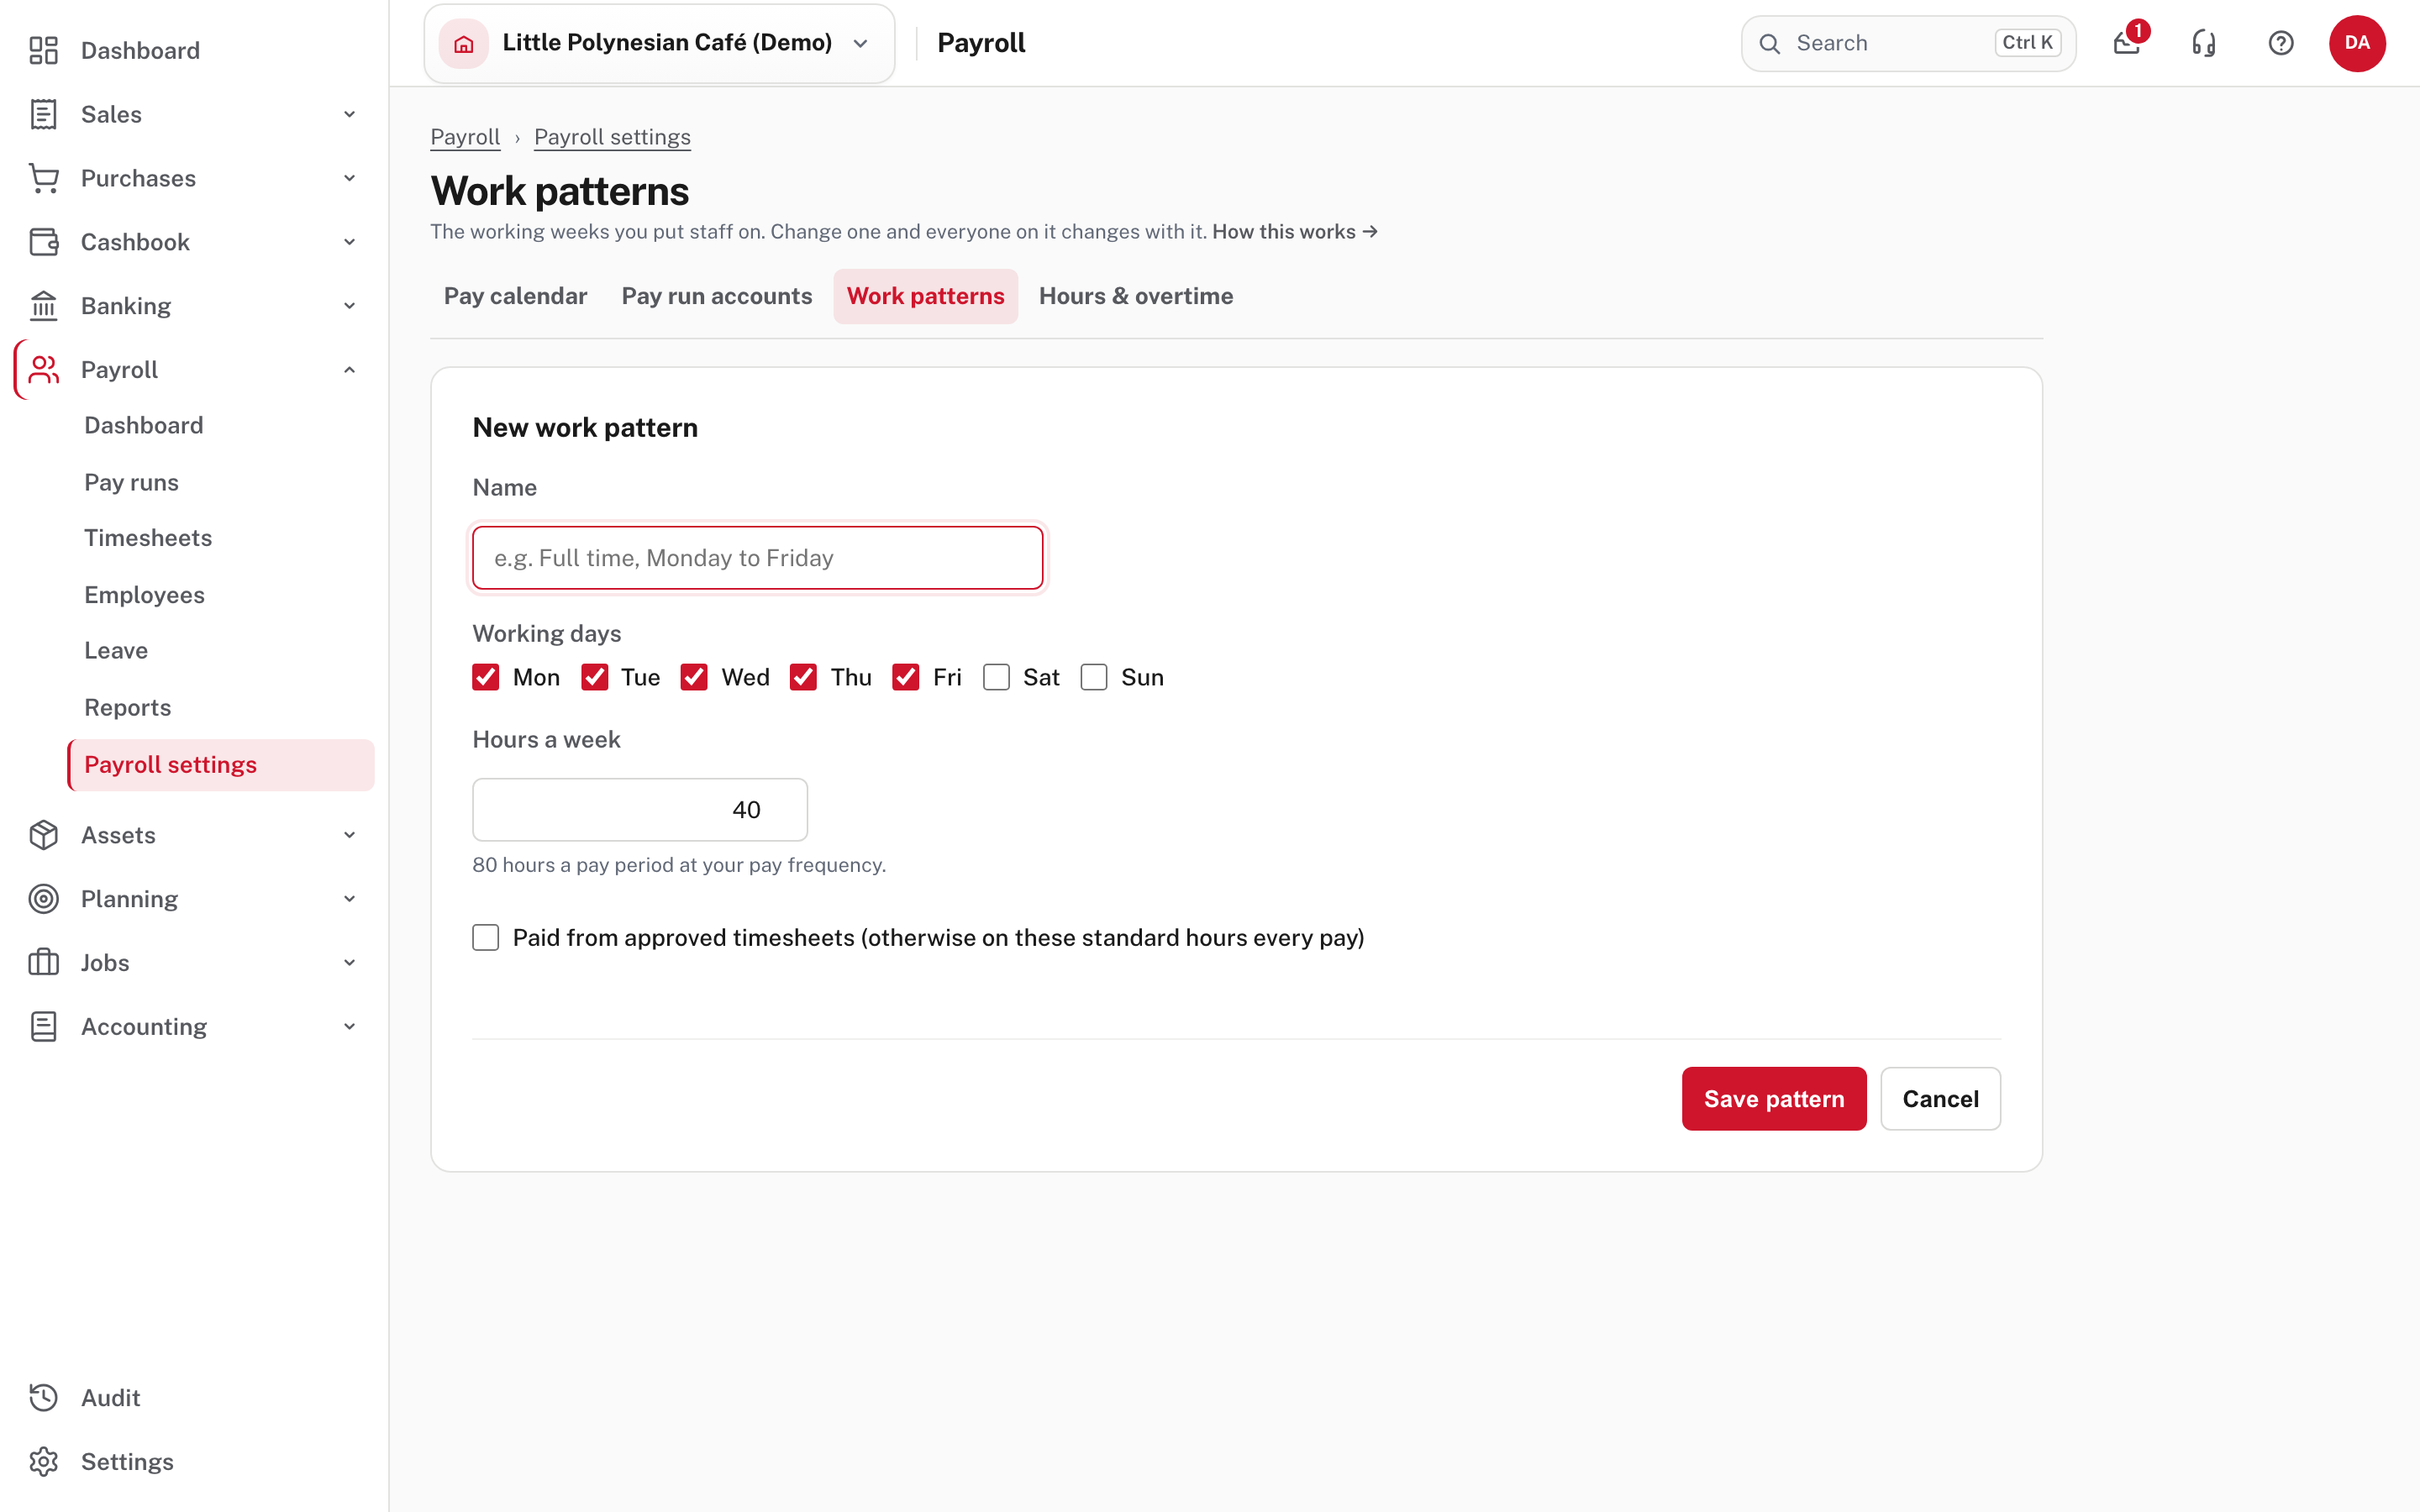Uncheck the Mon working day
The image size is (2420, 1512).
[x=486, y=677]
